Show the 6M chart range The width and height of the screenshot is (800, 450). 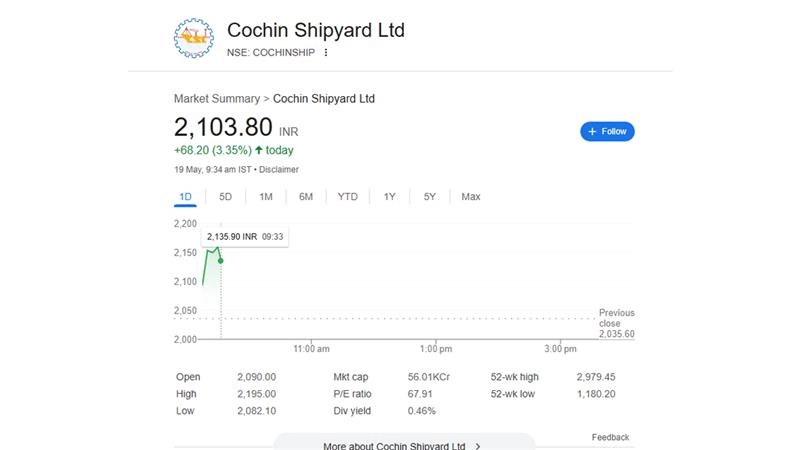306,197
